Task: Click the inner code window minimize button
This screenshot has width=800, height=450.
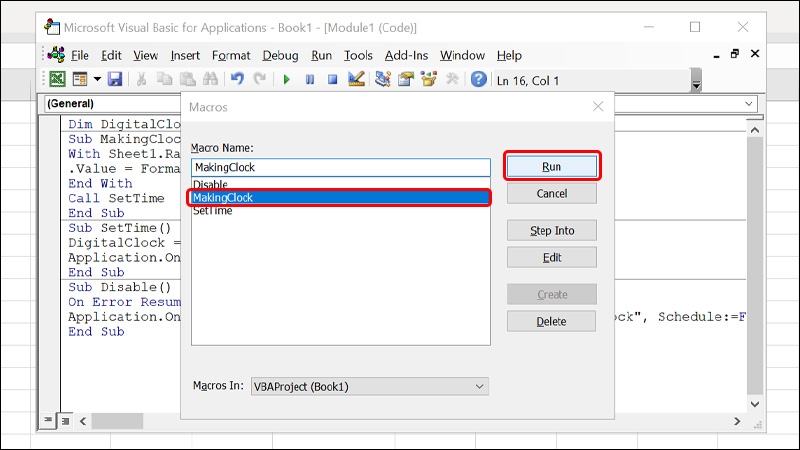Action: [716, 55]
